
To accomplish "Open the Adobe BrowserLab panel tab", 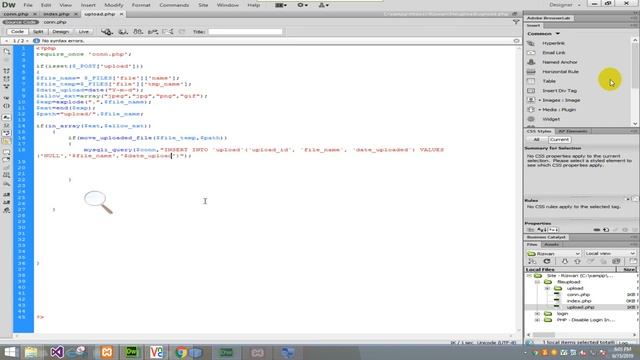I will (548, 18).
